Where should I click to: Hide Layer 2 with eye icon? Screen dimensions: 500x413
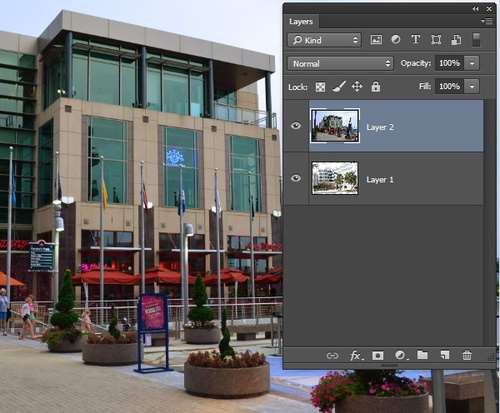coord(296,126)
